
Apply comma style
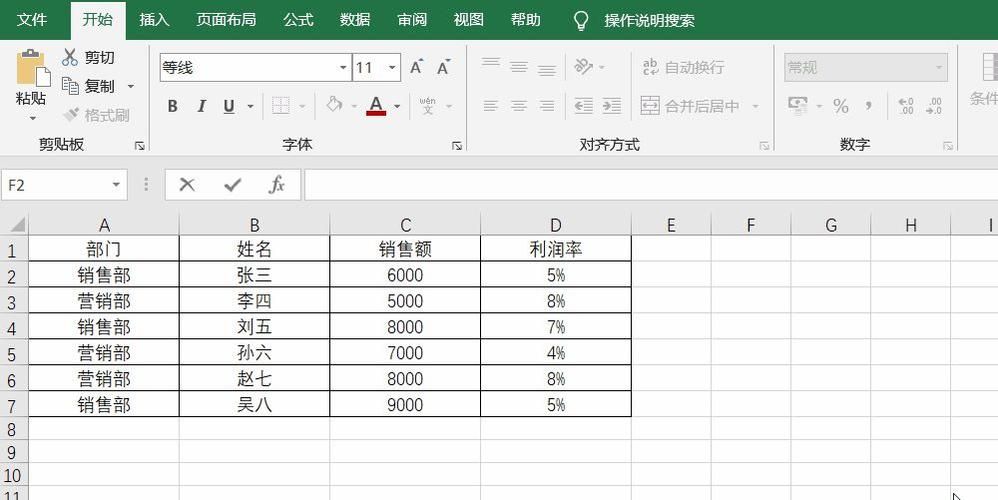coord(869,106)
